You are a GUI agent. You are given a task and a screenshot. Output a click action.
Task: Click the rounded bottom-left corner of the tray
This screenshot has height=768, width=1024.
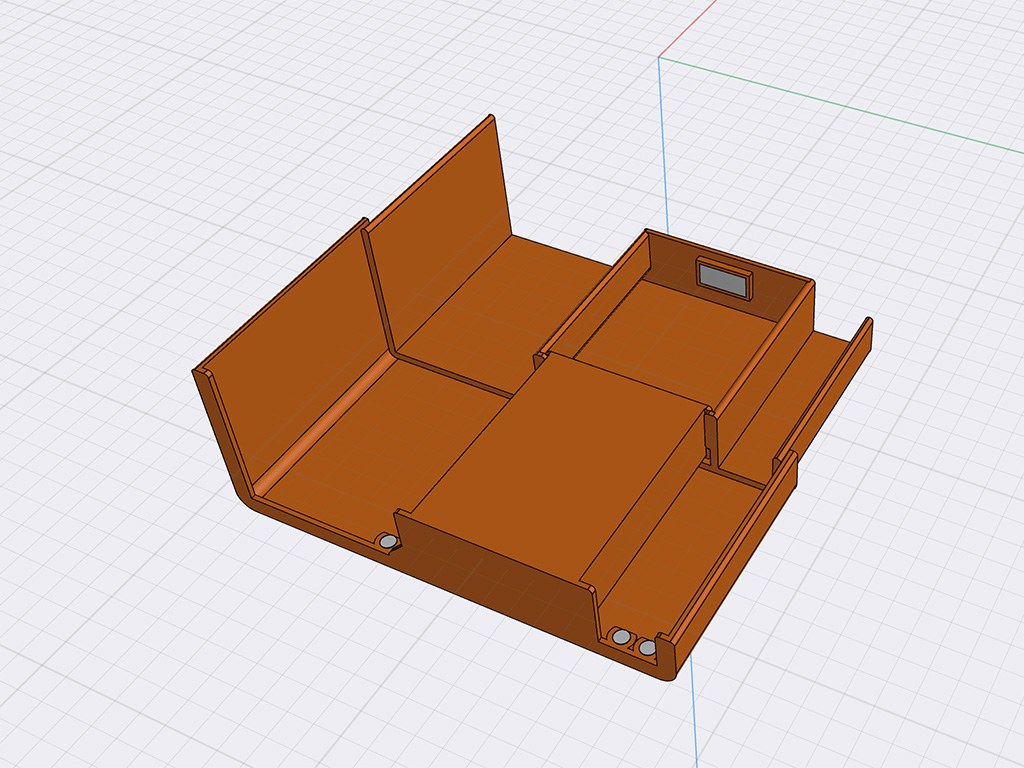pos(246,498)
